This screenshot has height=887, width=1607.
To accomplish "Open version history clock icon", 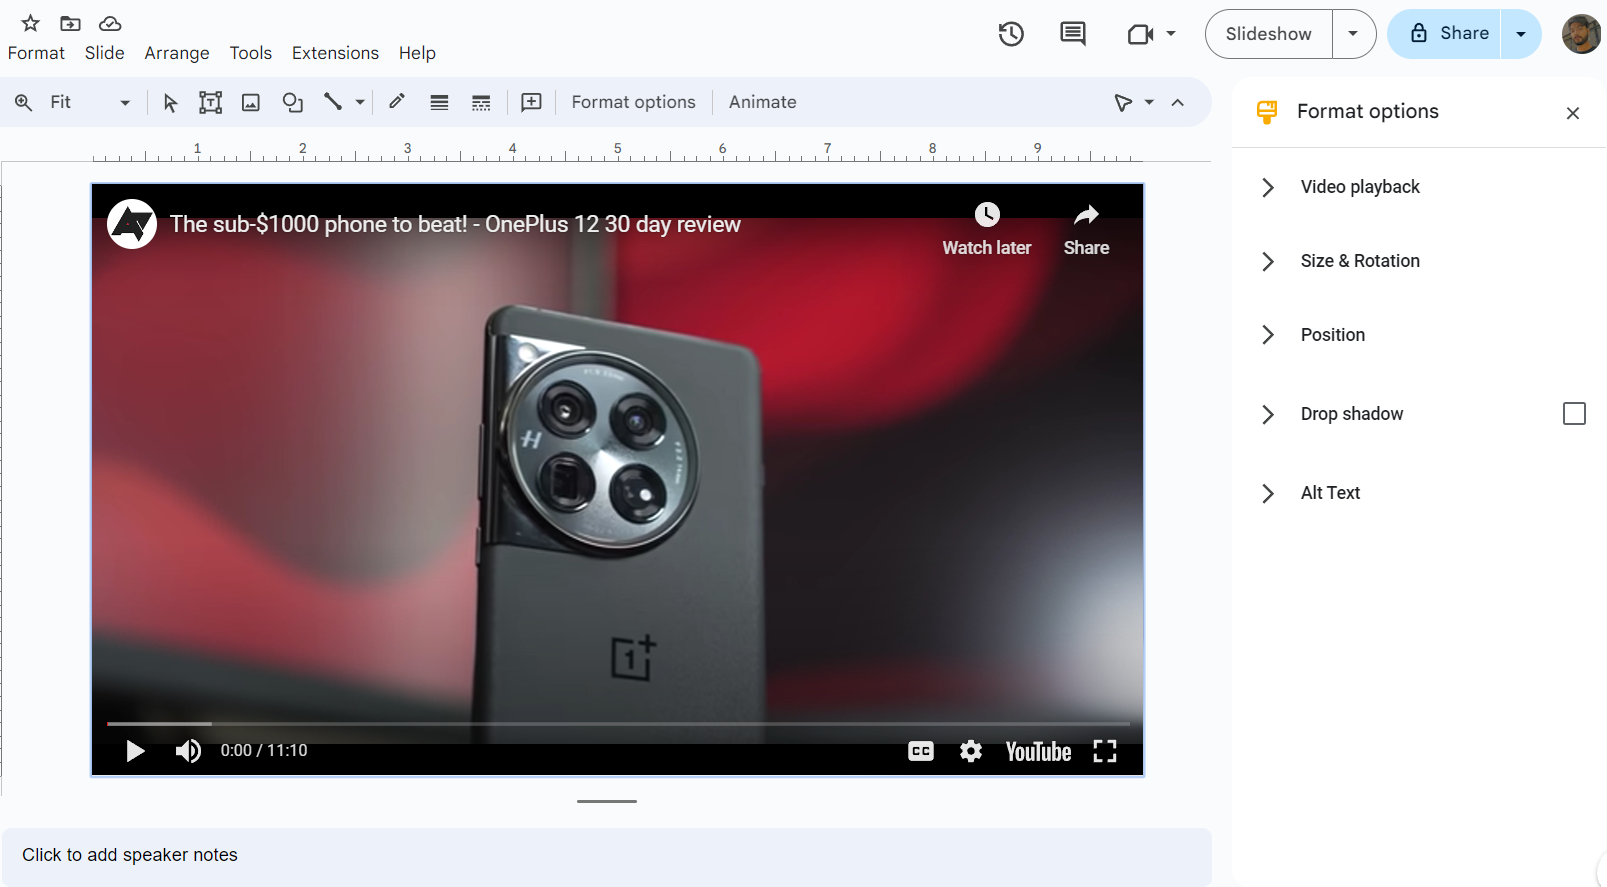I will click(x=1011, y=34).
